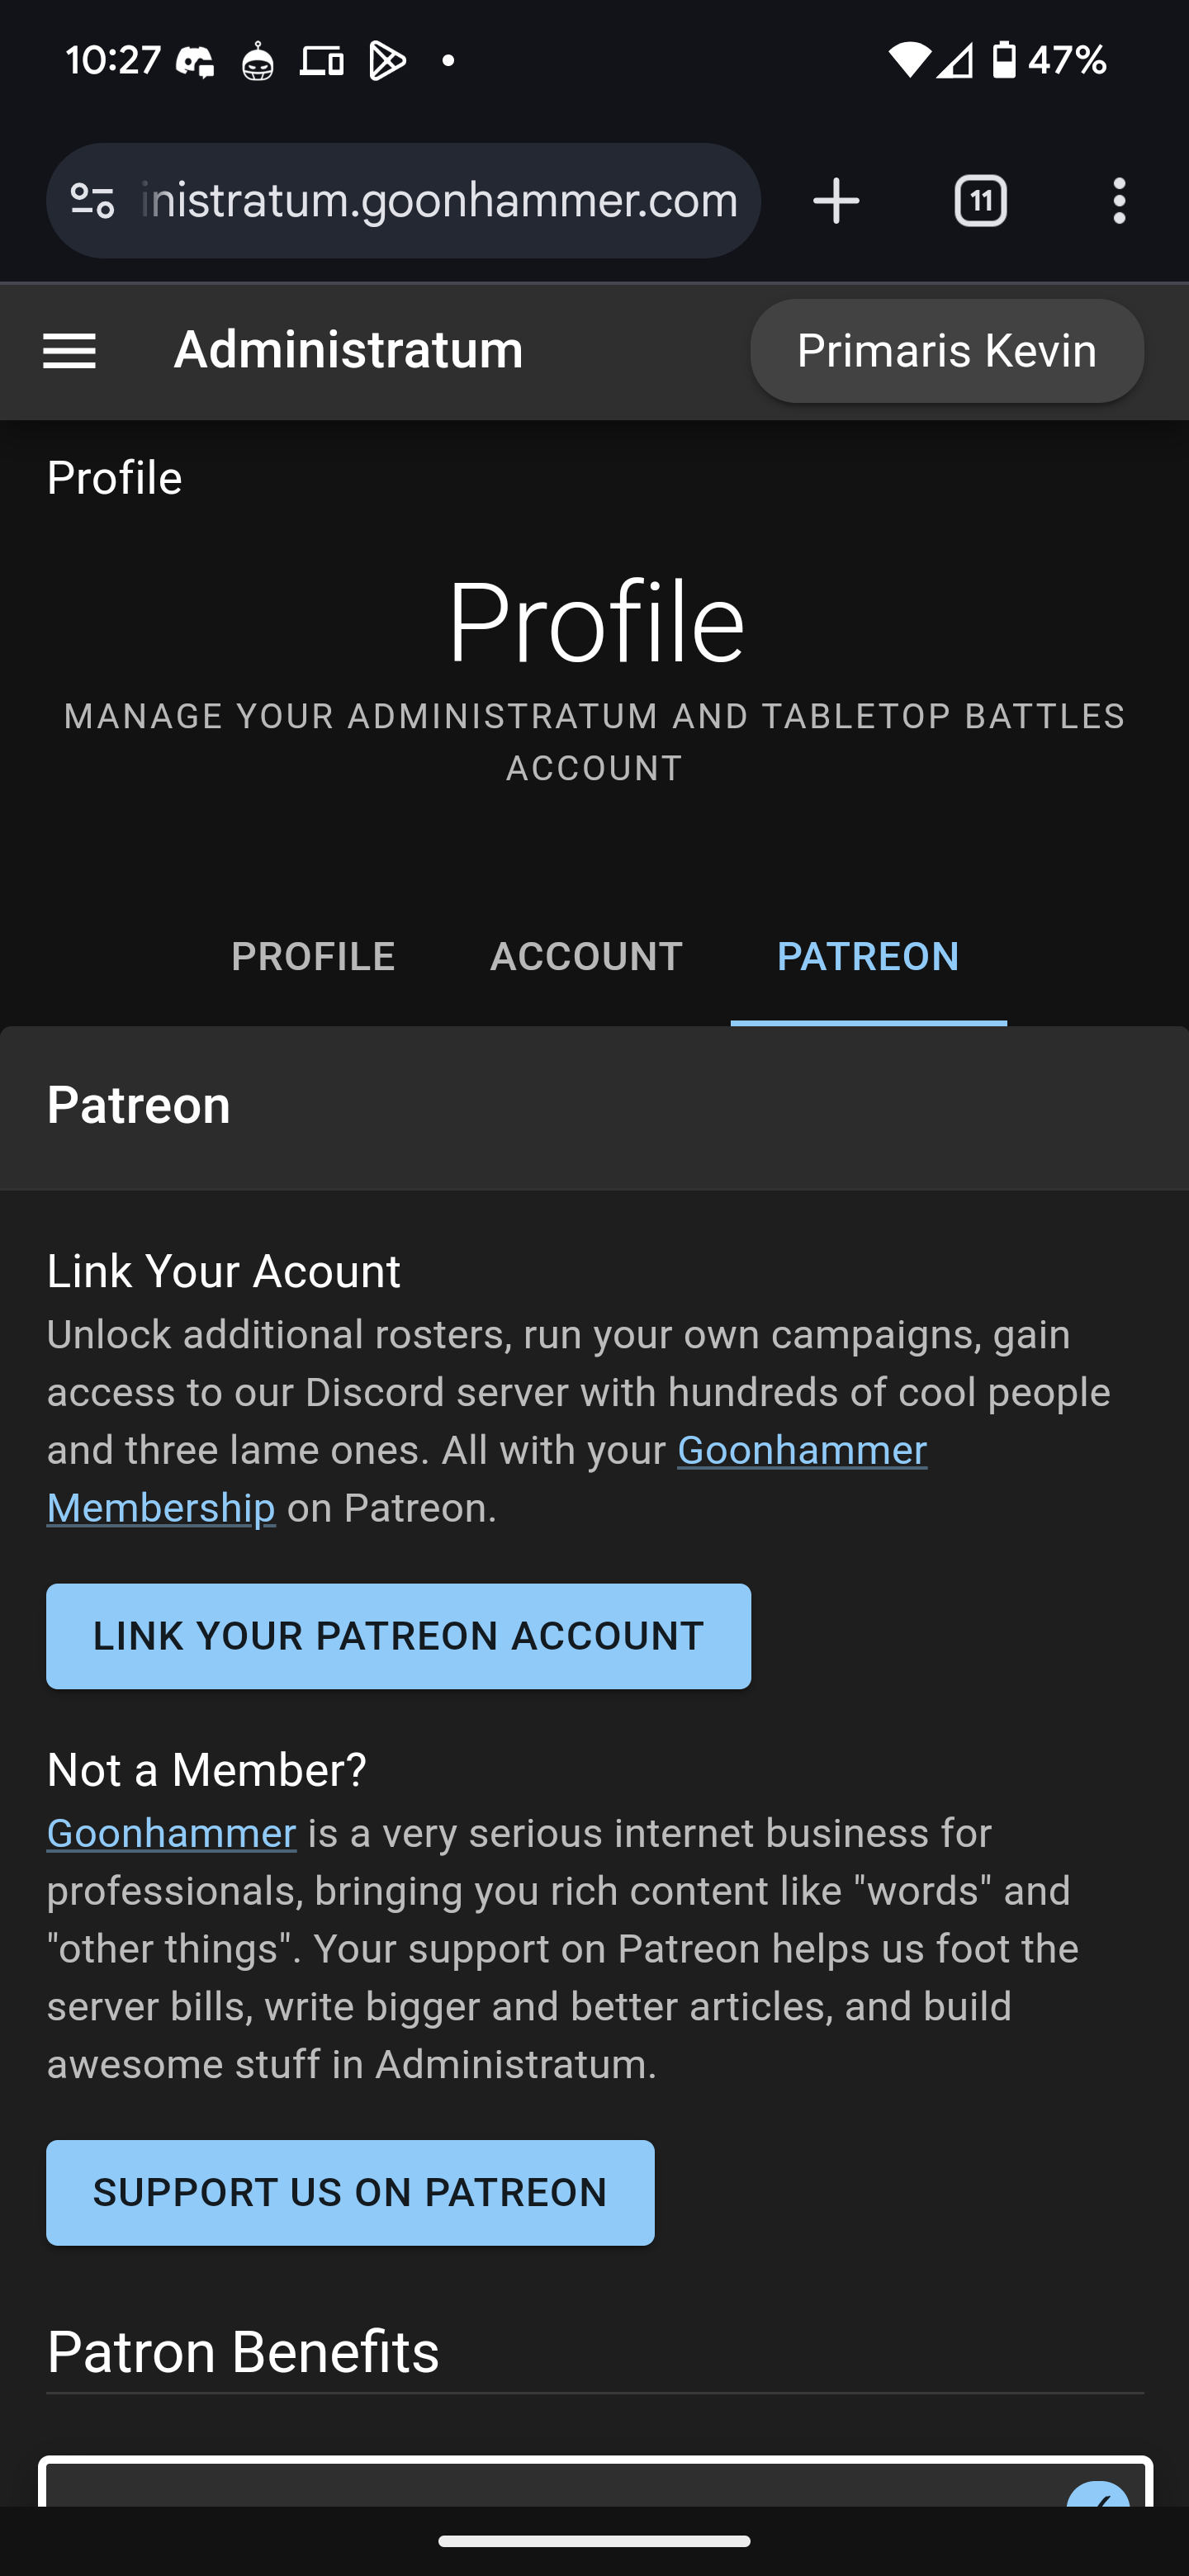
Task: Tap the Administratum site title
Action: point(348,351)
